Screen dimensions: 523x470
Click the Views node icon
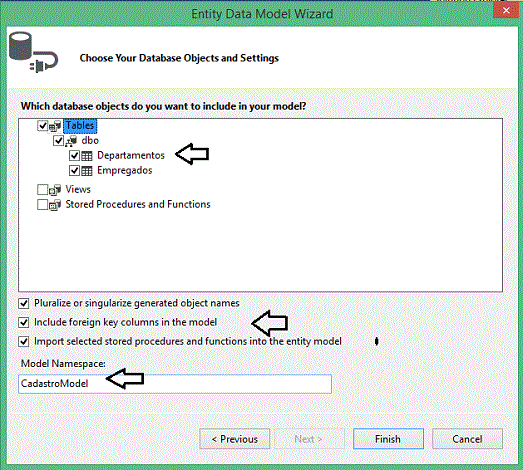(x=55, y=190)
